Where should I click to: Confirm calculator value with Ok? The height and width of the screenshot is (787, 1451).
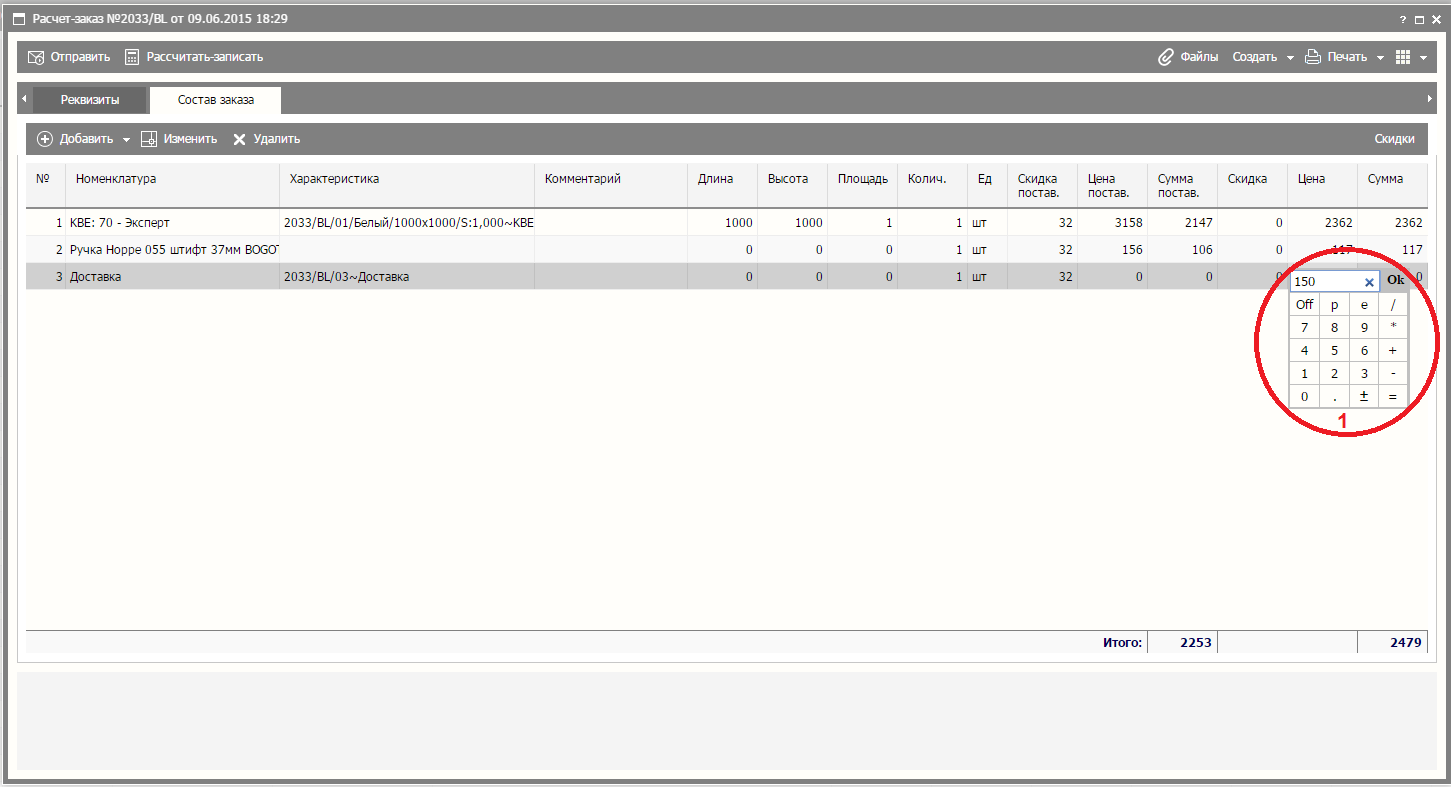point(1395,280)
